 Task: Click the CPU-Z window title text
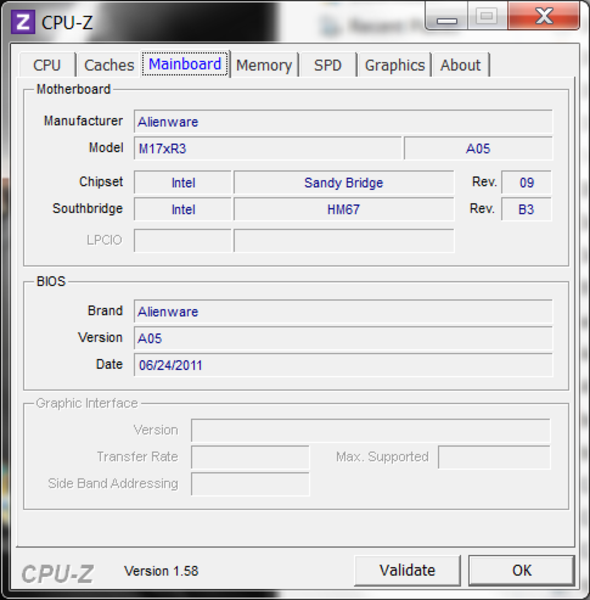[67, 23]
